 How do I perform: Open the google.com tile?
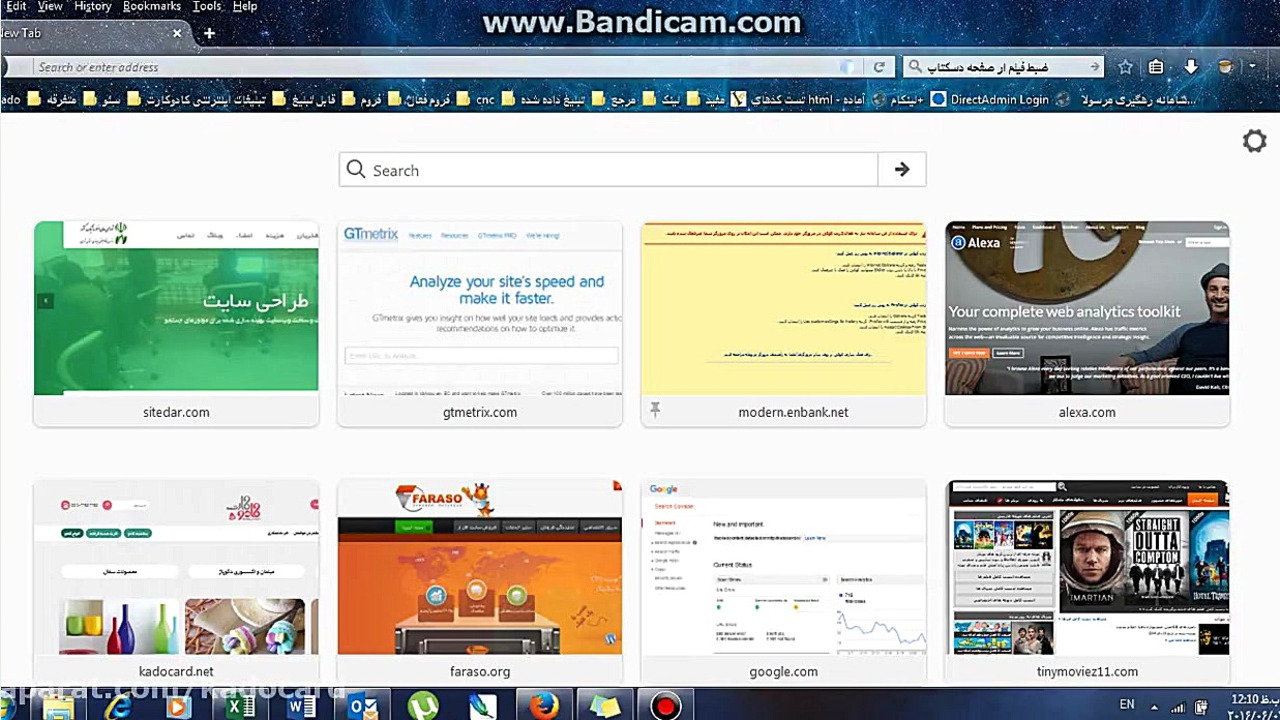point(784,582)
